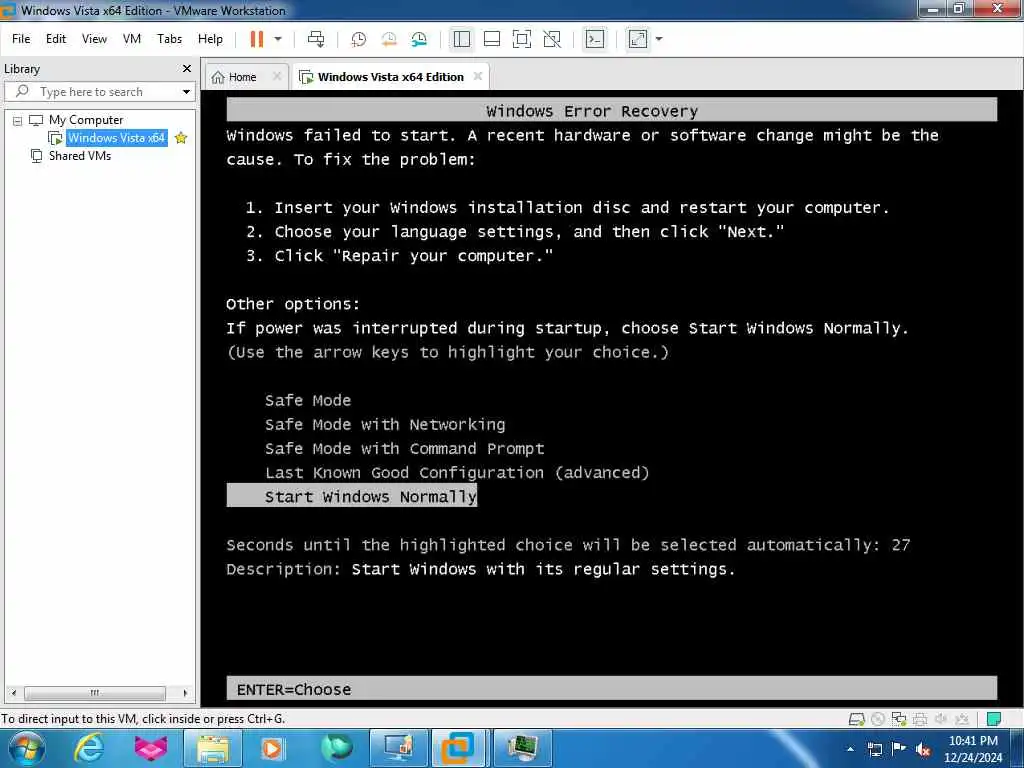The width and height of the screenshot is (1024, 768).
Task: Open the circuit board taskbar application
Action: point(521,748)
